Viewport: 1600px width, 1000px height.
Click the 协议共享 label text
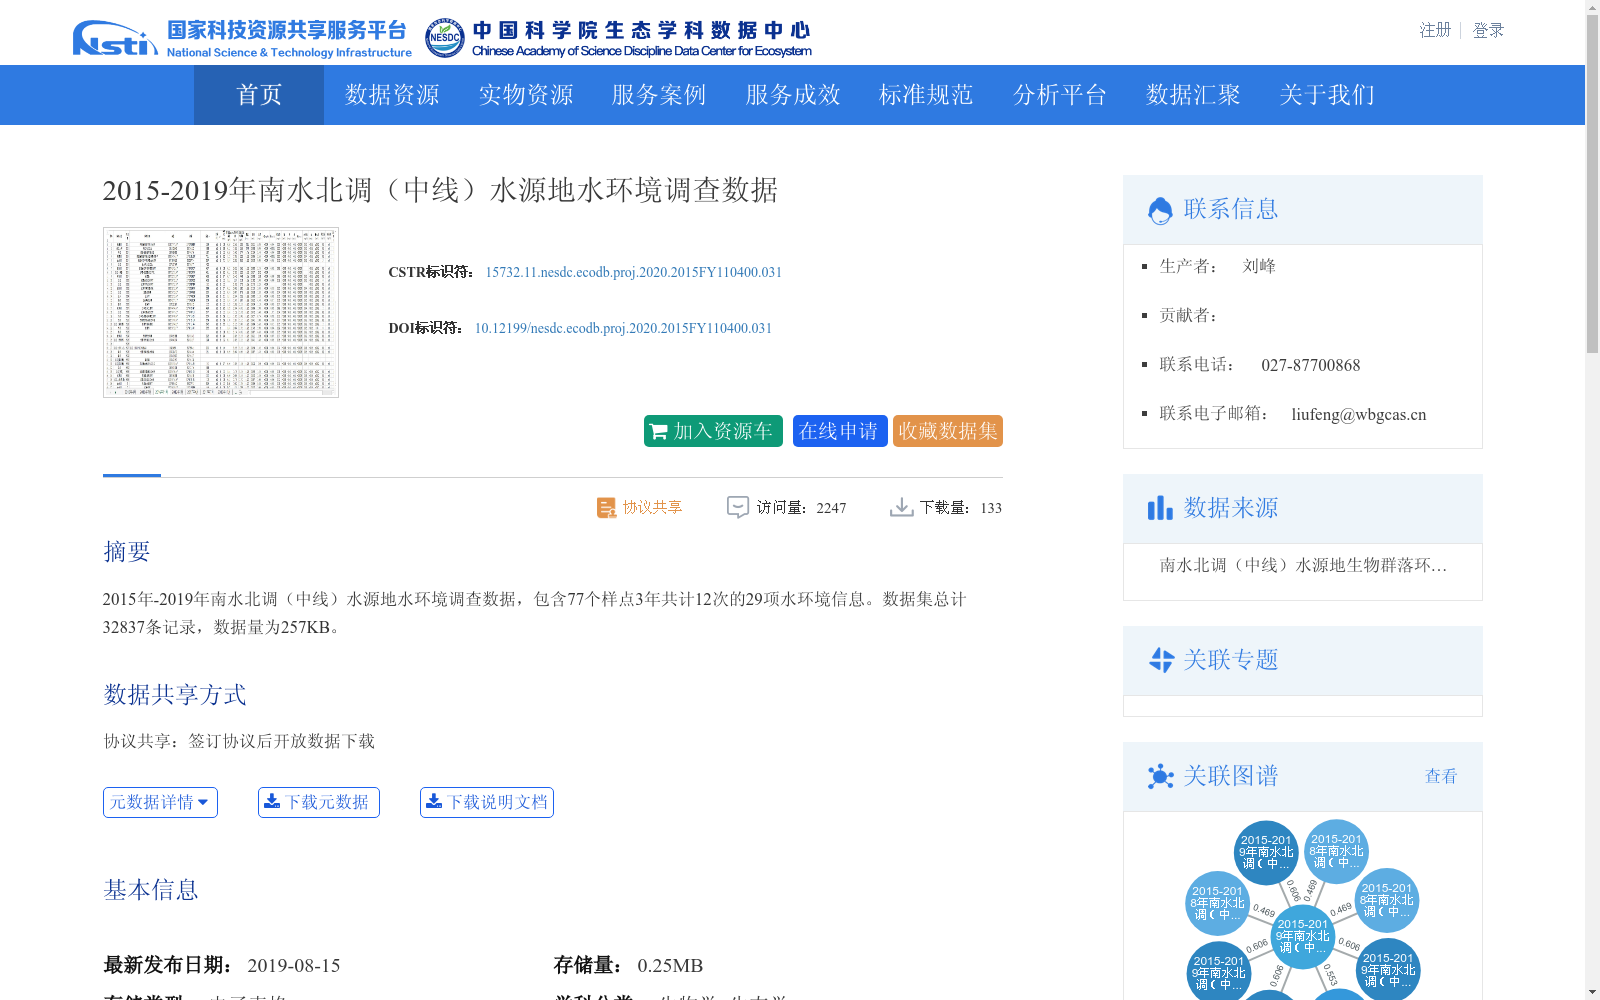pos(652,508)
